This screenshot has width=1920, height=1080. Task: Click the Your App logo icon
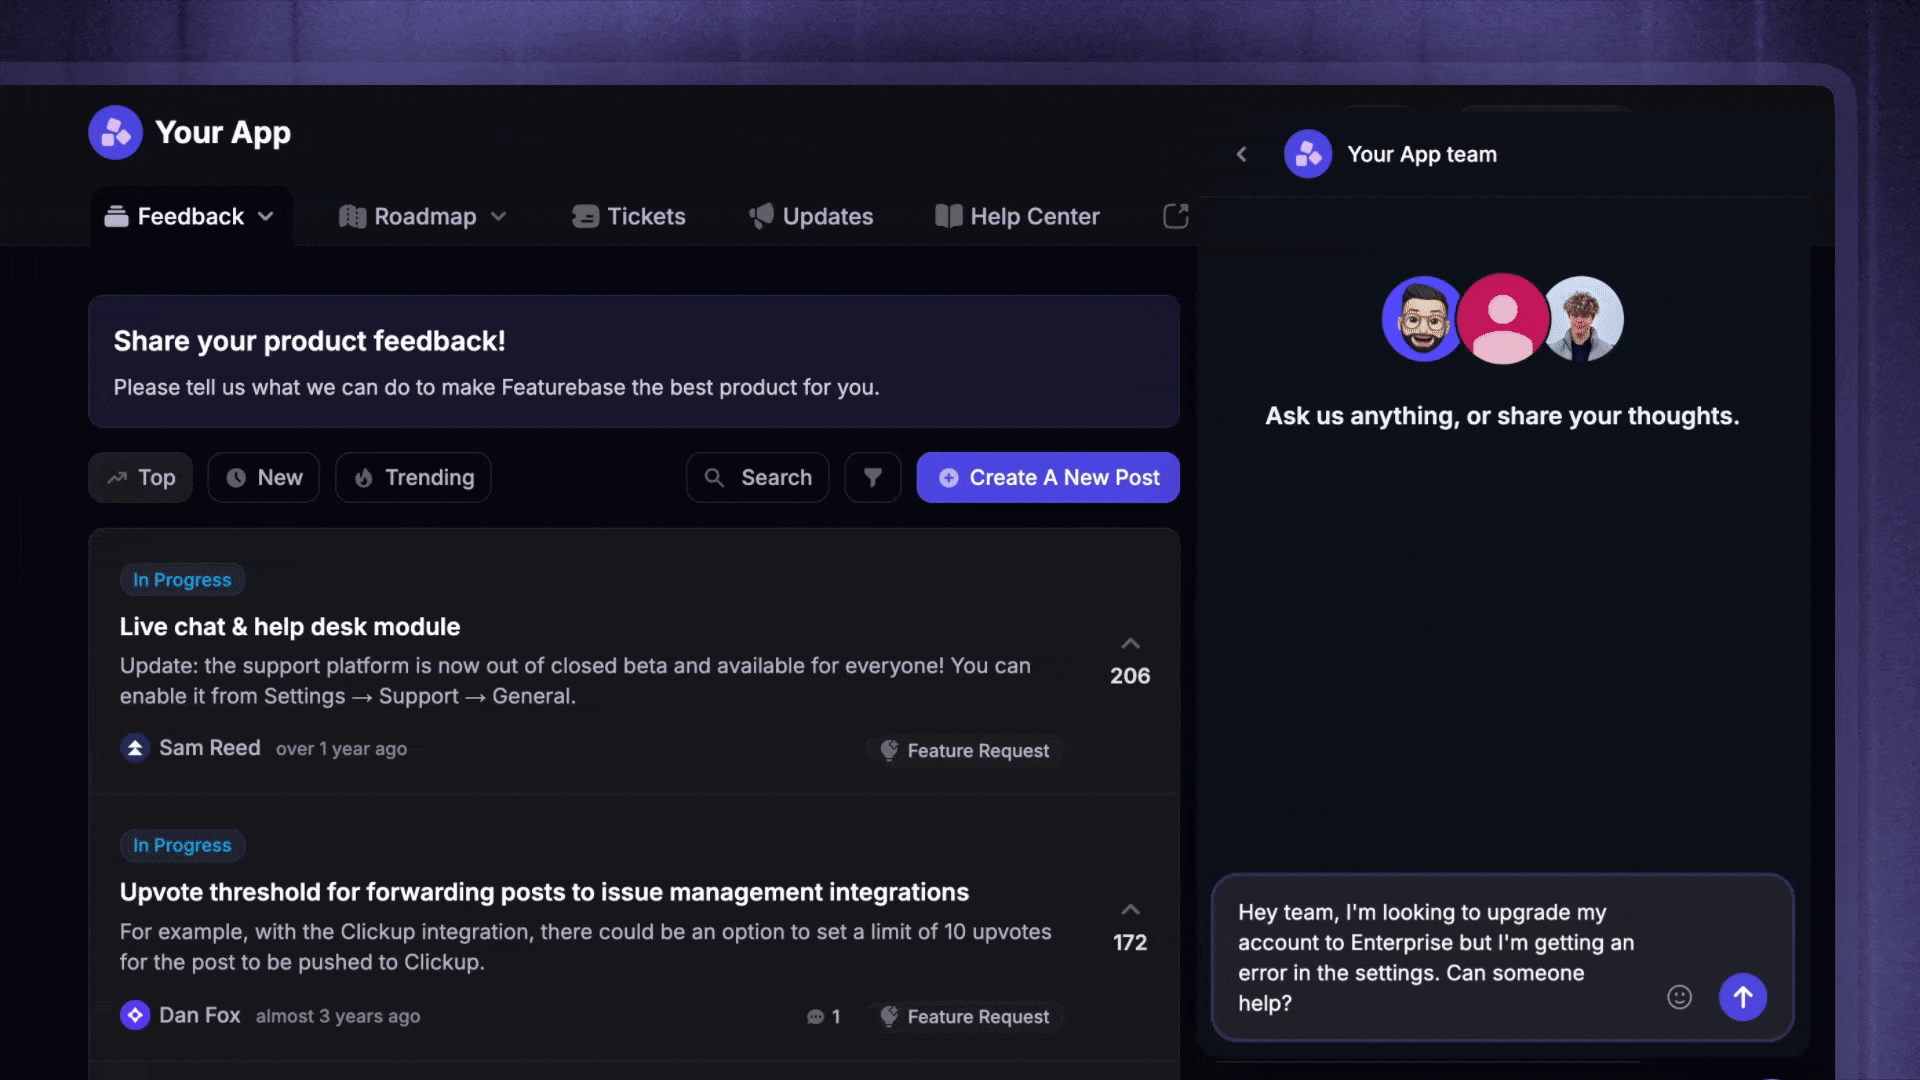(115, 132)
